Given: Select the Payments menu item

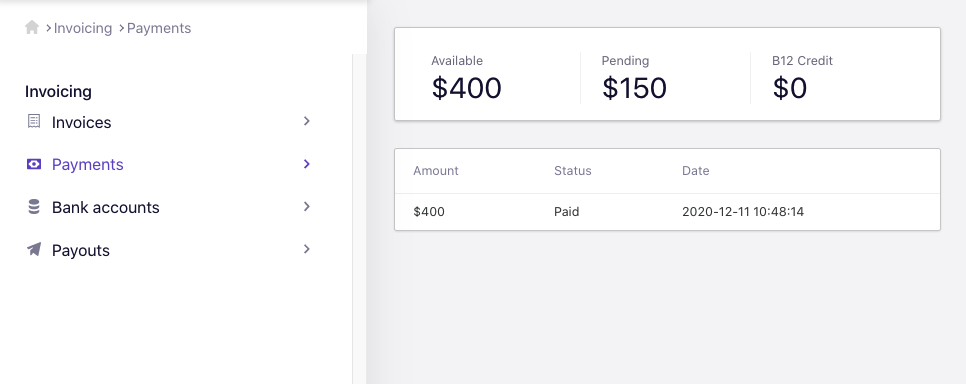Looking at the screenshot, I should 169,165.
